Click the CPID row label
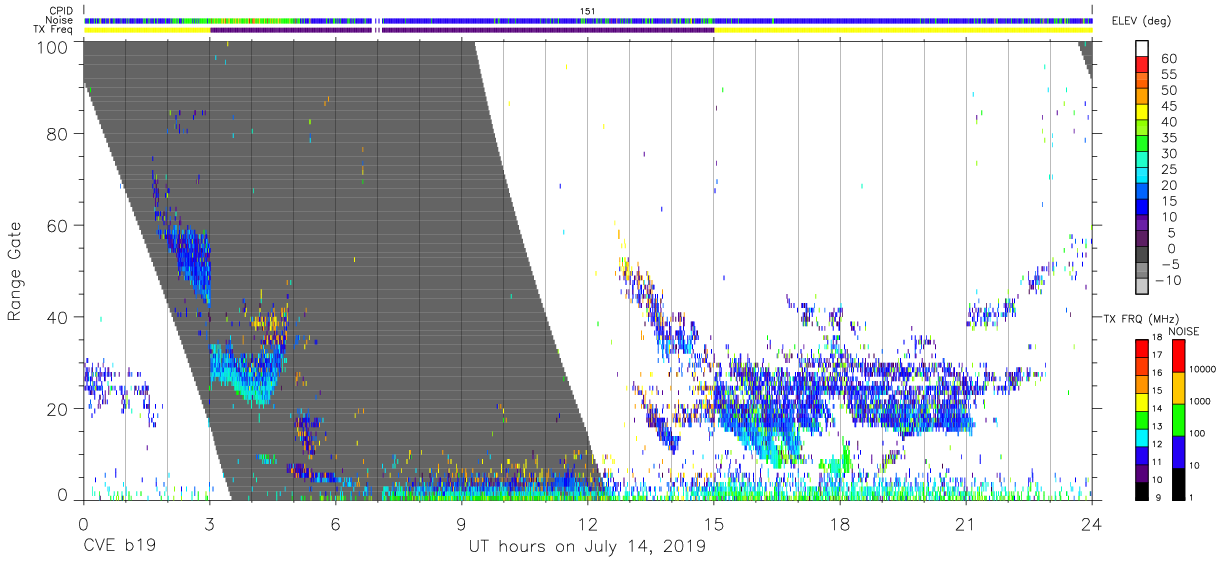This screenshot has height=567, width=1228. tap(62, 10)
